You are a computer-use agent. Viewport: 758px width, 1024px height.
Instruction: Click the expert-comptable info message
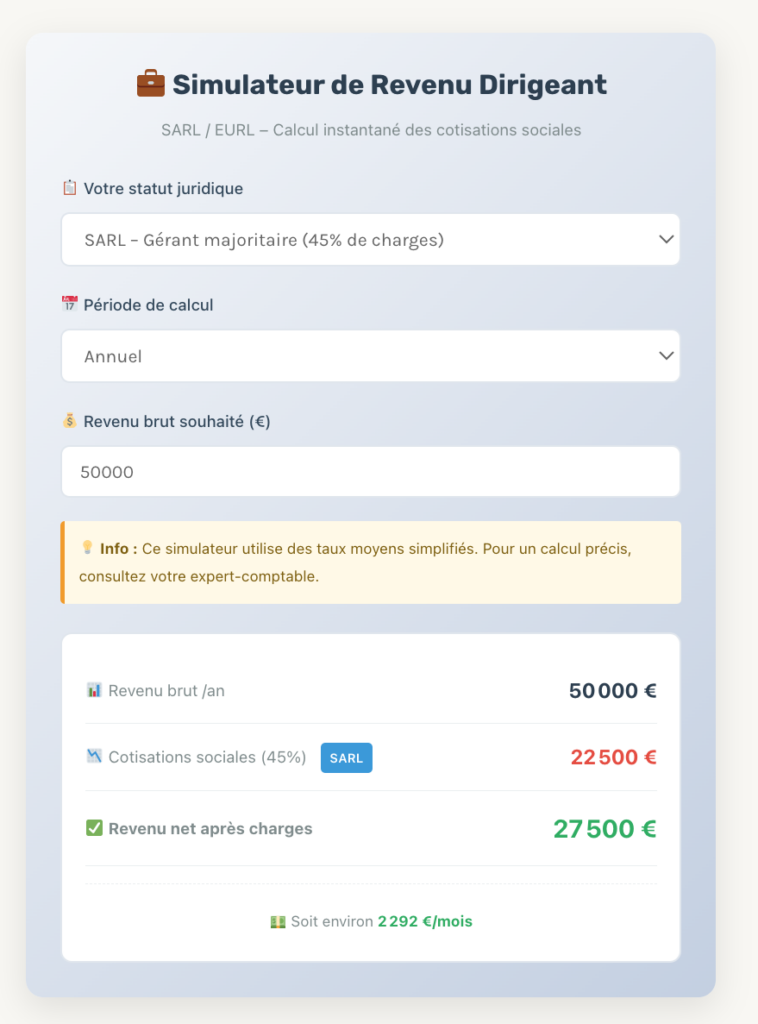370,562
